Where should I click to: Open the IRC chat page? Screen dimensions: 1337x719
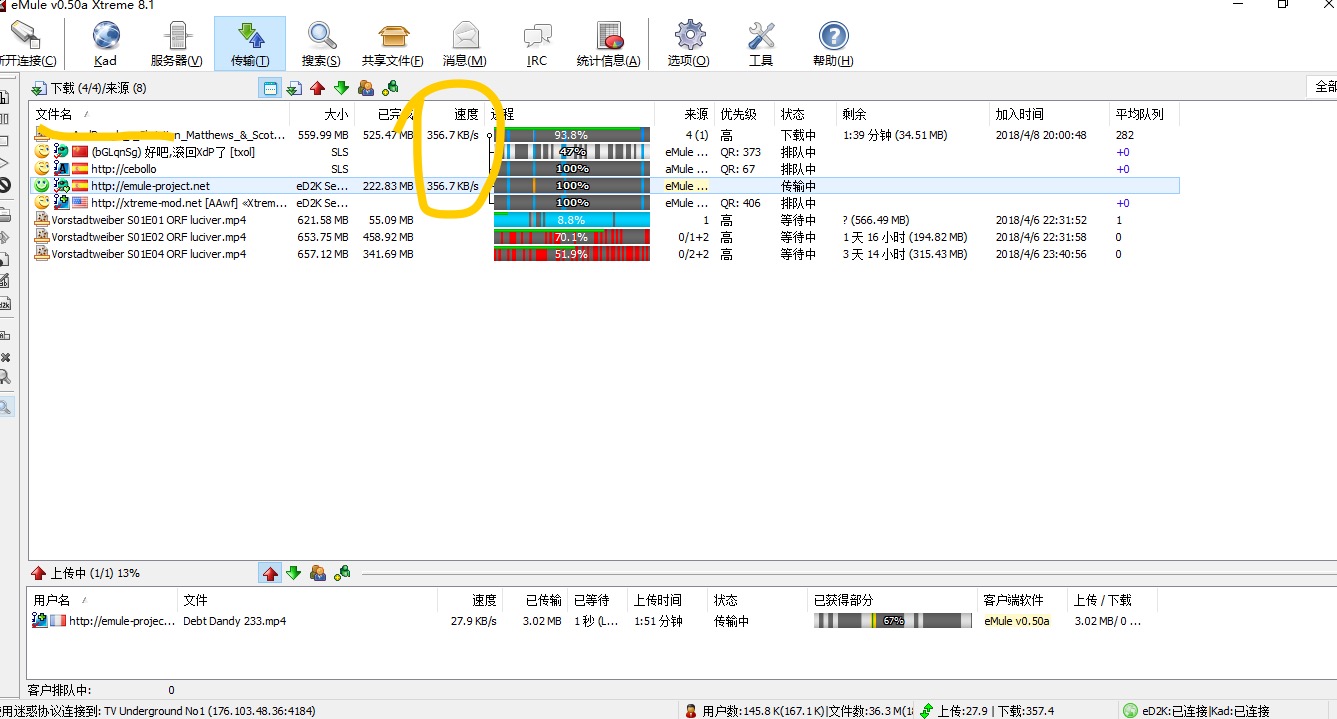(537, 45)
